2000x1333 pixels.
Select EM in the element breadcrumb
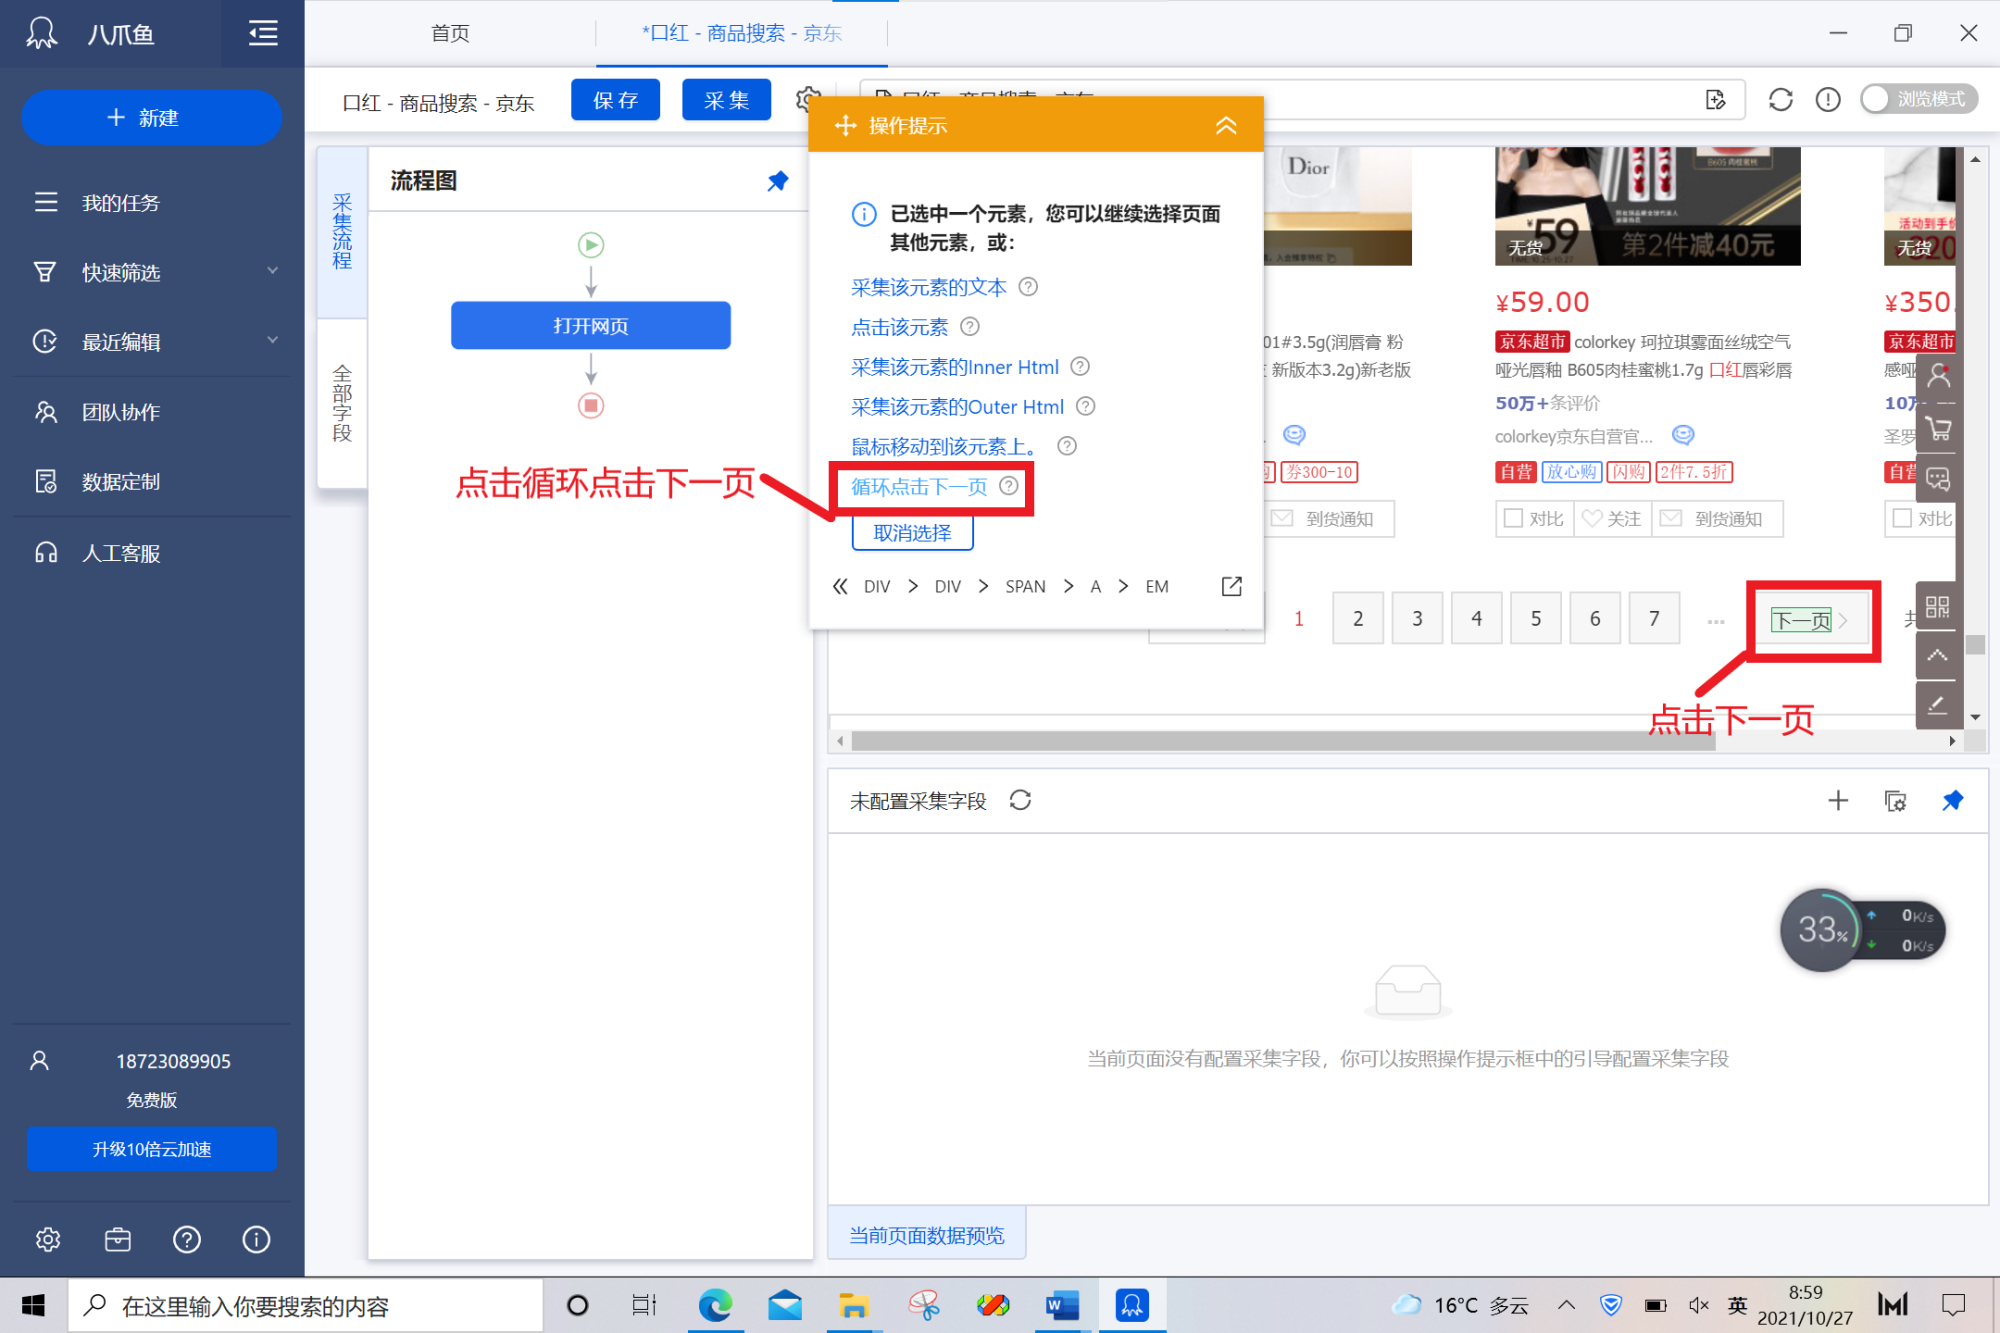coord(1157,586)
